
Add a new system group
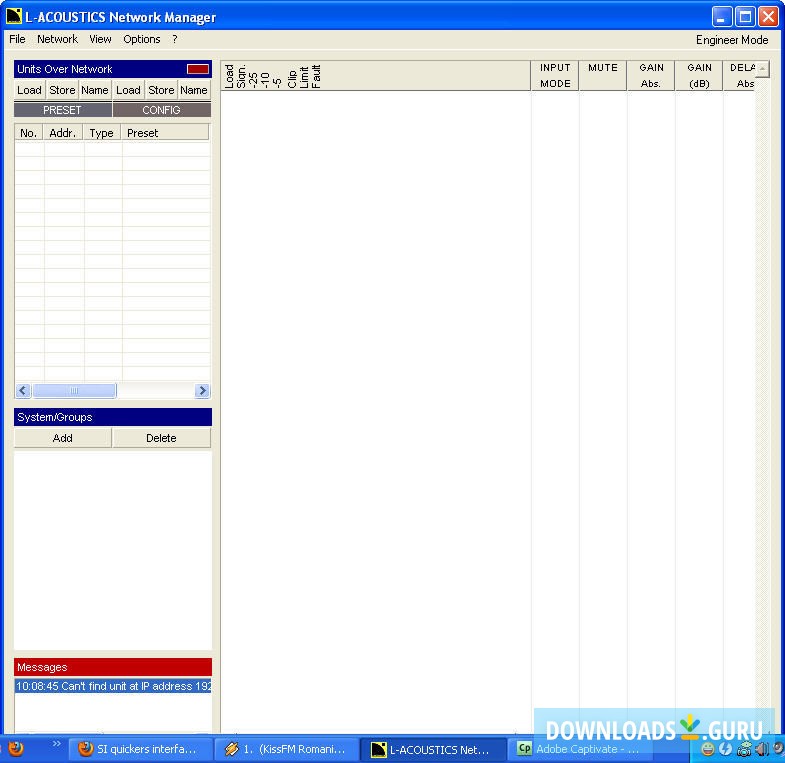click(x=63, y=438)
